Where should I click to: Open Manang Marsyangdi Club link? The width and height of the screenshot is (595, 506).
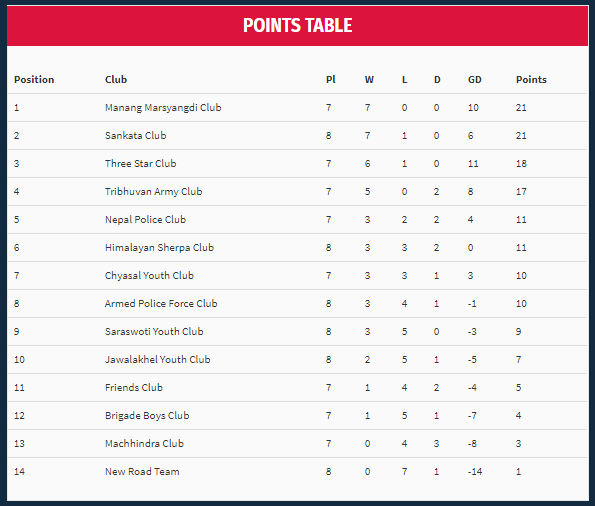click(x=163, y=107)
